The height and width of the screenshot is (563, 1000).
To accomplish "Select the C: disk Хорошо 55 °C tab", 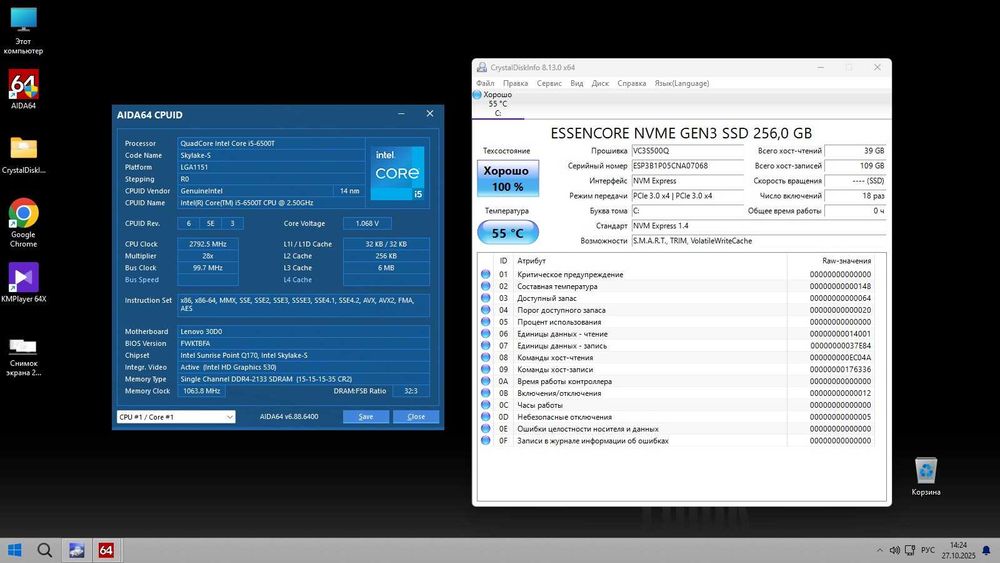I will tap(497, 104).
